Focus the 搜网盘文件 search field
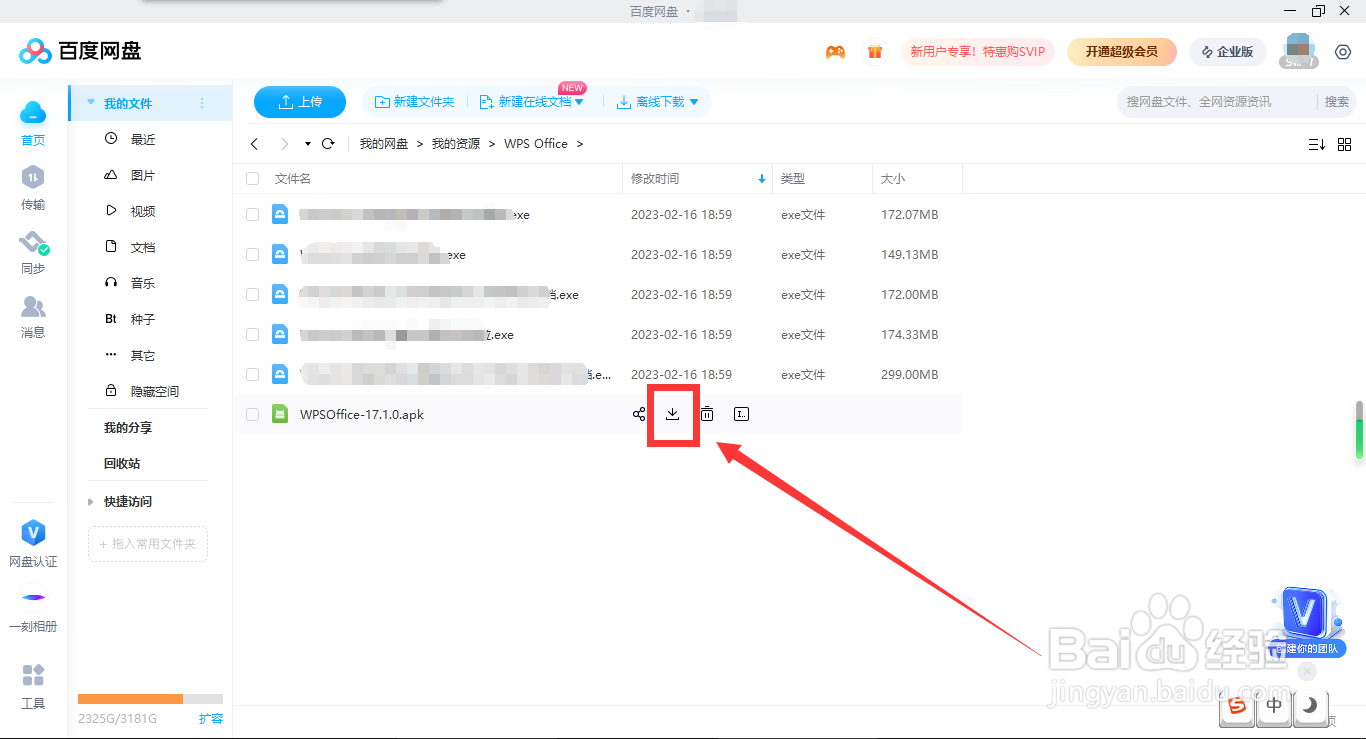This screenshot has height=739, width=1366. 1216,102
